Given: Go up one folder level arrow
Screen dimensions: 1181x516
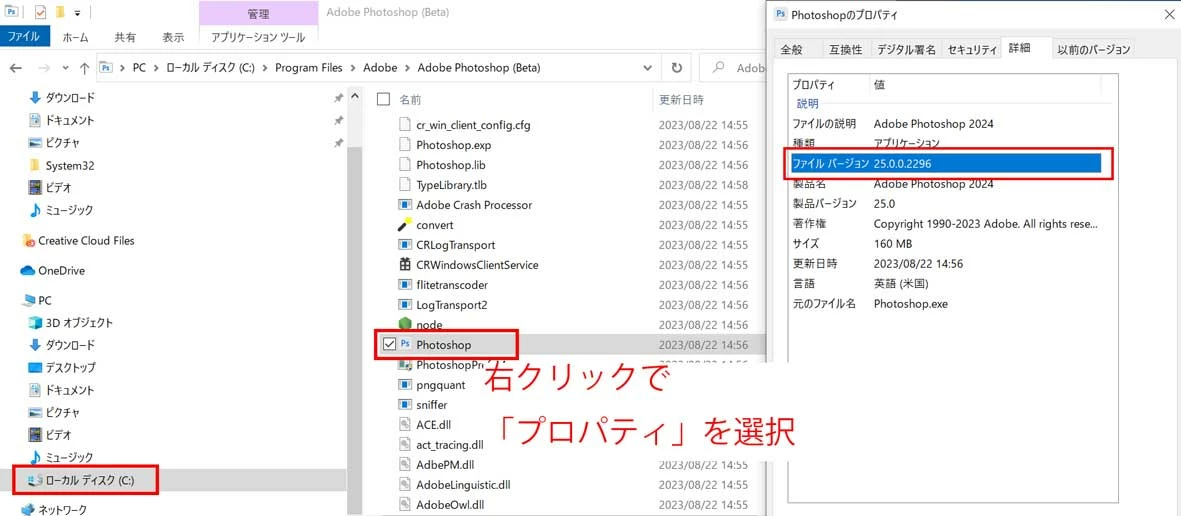Looking at the screenshot, I should click(x=84, y=68).
